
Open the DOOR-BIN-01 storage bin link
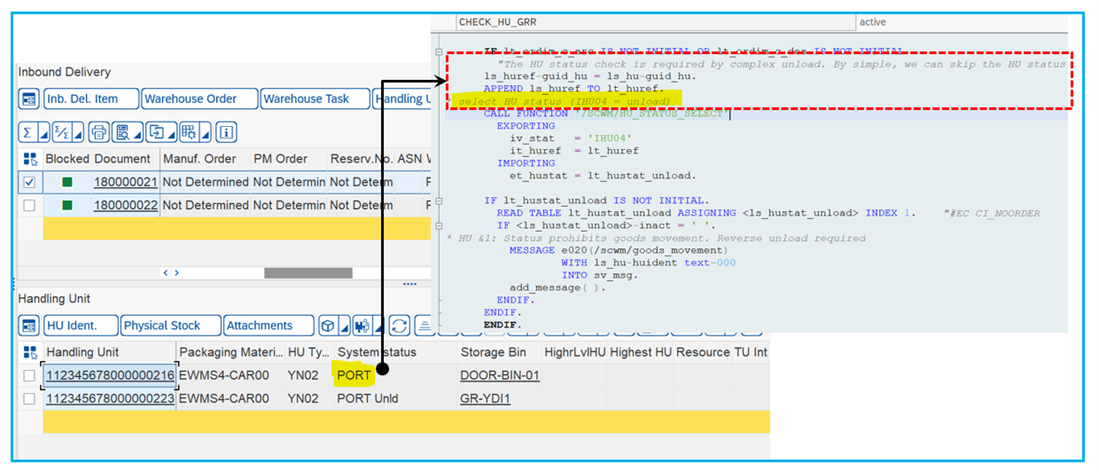(499, 376)
